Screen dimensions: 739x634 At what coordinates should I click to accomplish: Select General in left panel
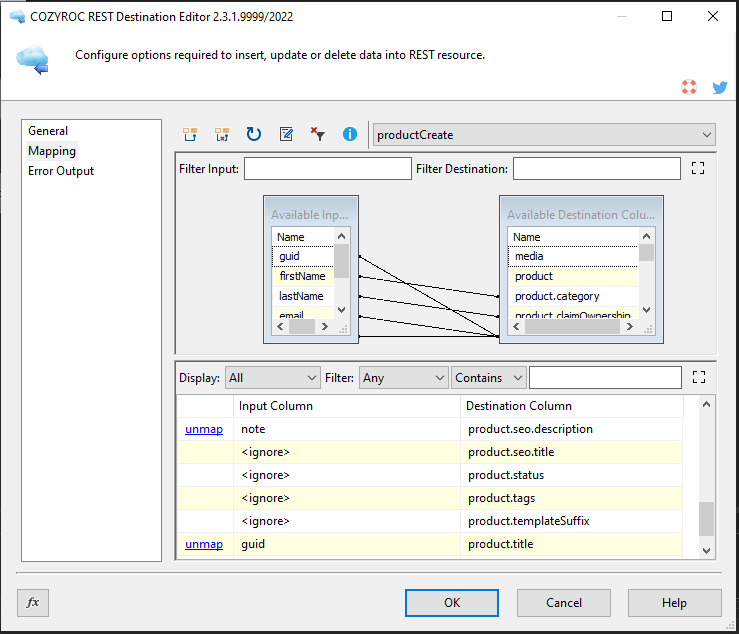(x=48, y=131)
